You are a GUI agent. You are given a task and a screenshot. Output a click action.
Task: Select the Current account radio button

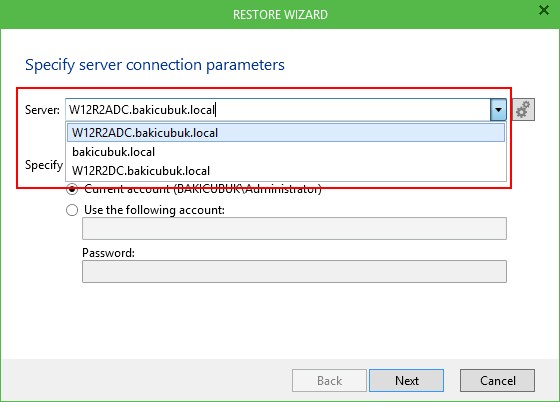point(72,189)
